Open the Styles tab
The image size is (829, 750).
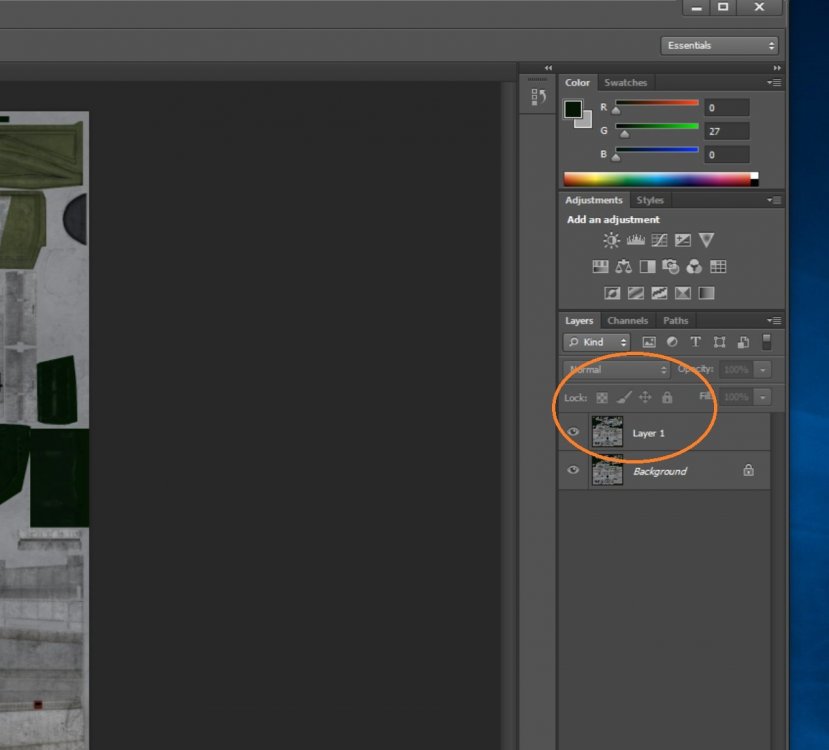click(650, 200)
